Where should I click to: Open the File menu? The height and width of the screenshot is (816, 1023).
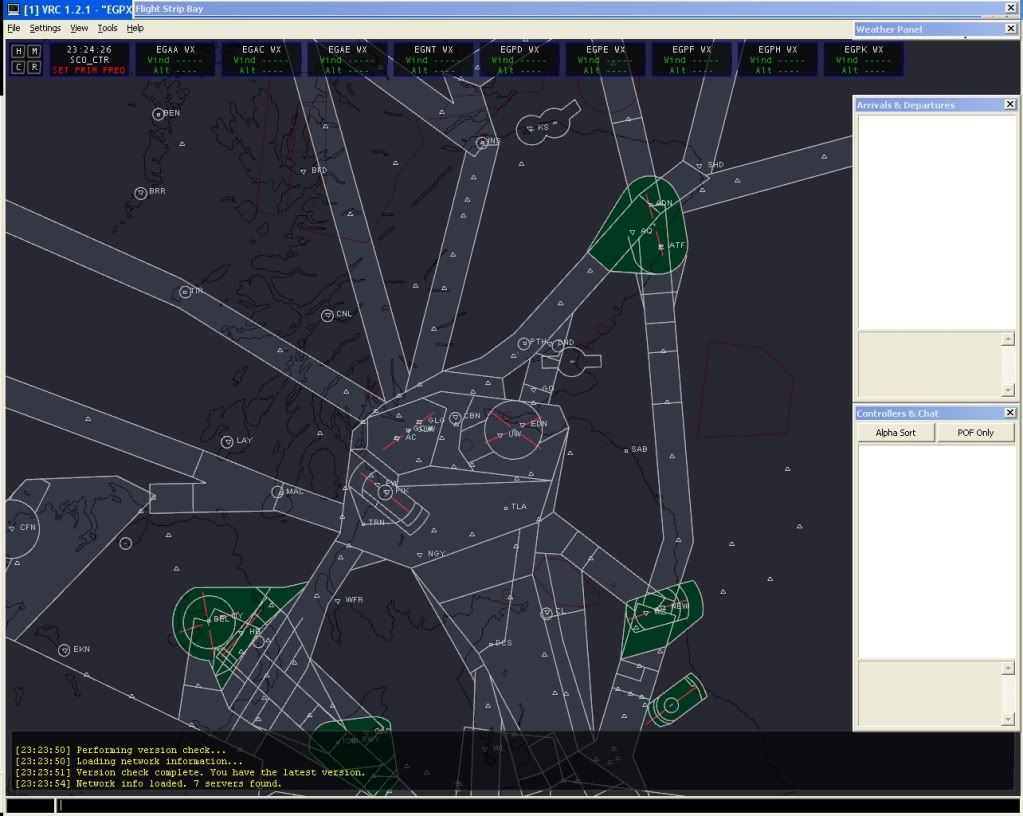(13, 28)
